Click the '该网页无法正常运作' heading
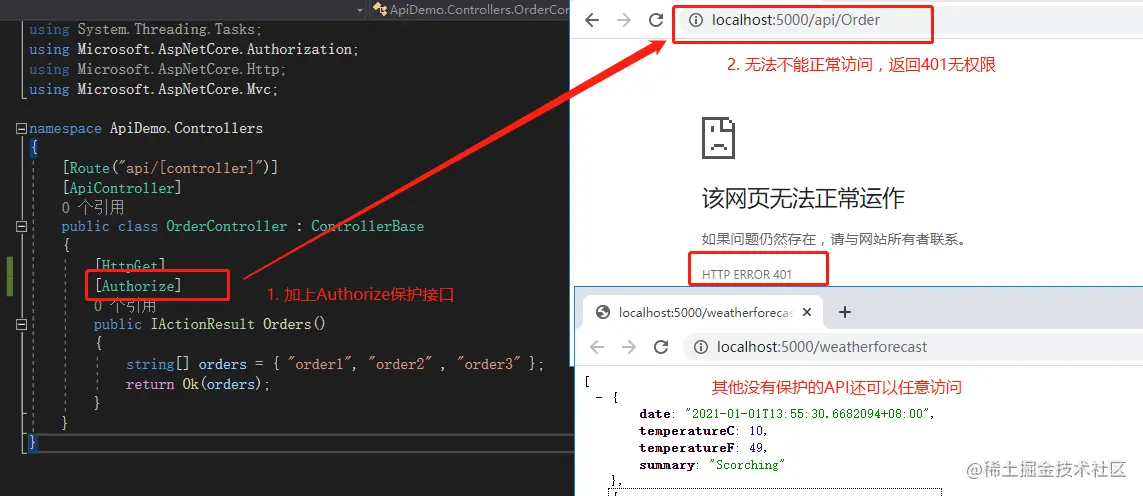 pyautogui.click(x=803, y=198)
